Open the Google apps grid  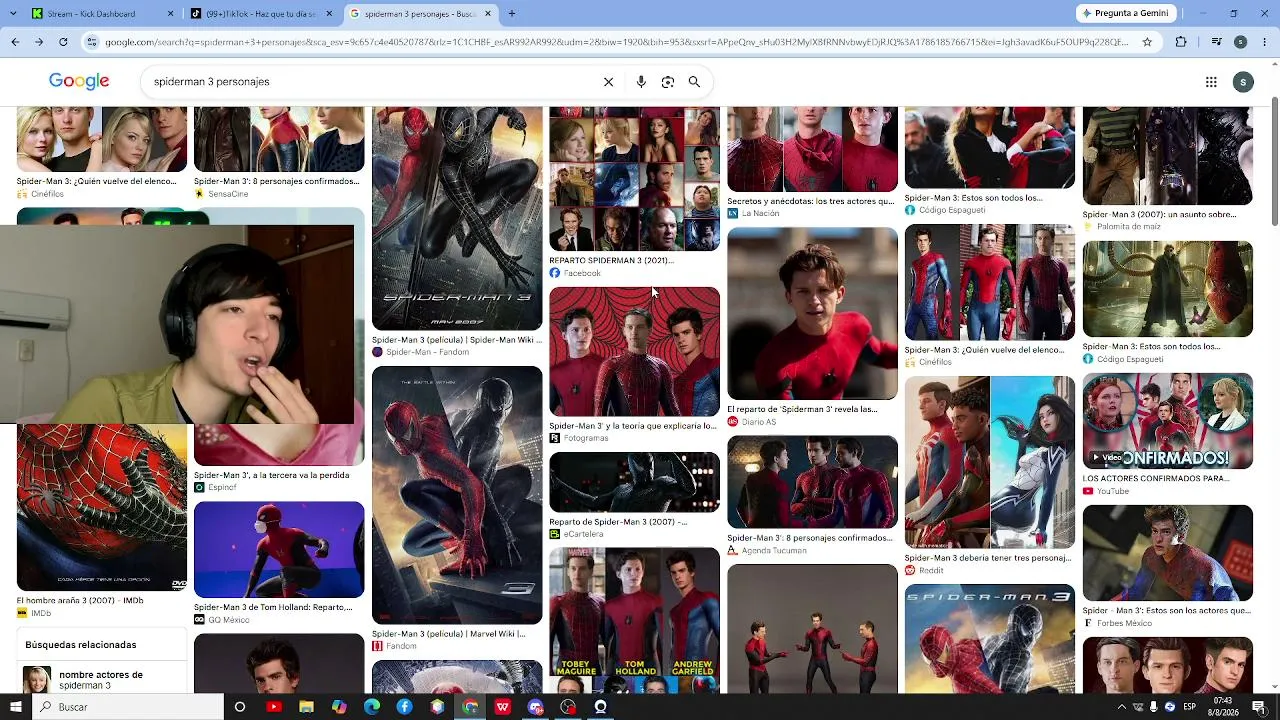click(1211, 82)
